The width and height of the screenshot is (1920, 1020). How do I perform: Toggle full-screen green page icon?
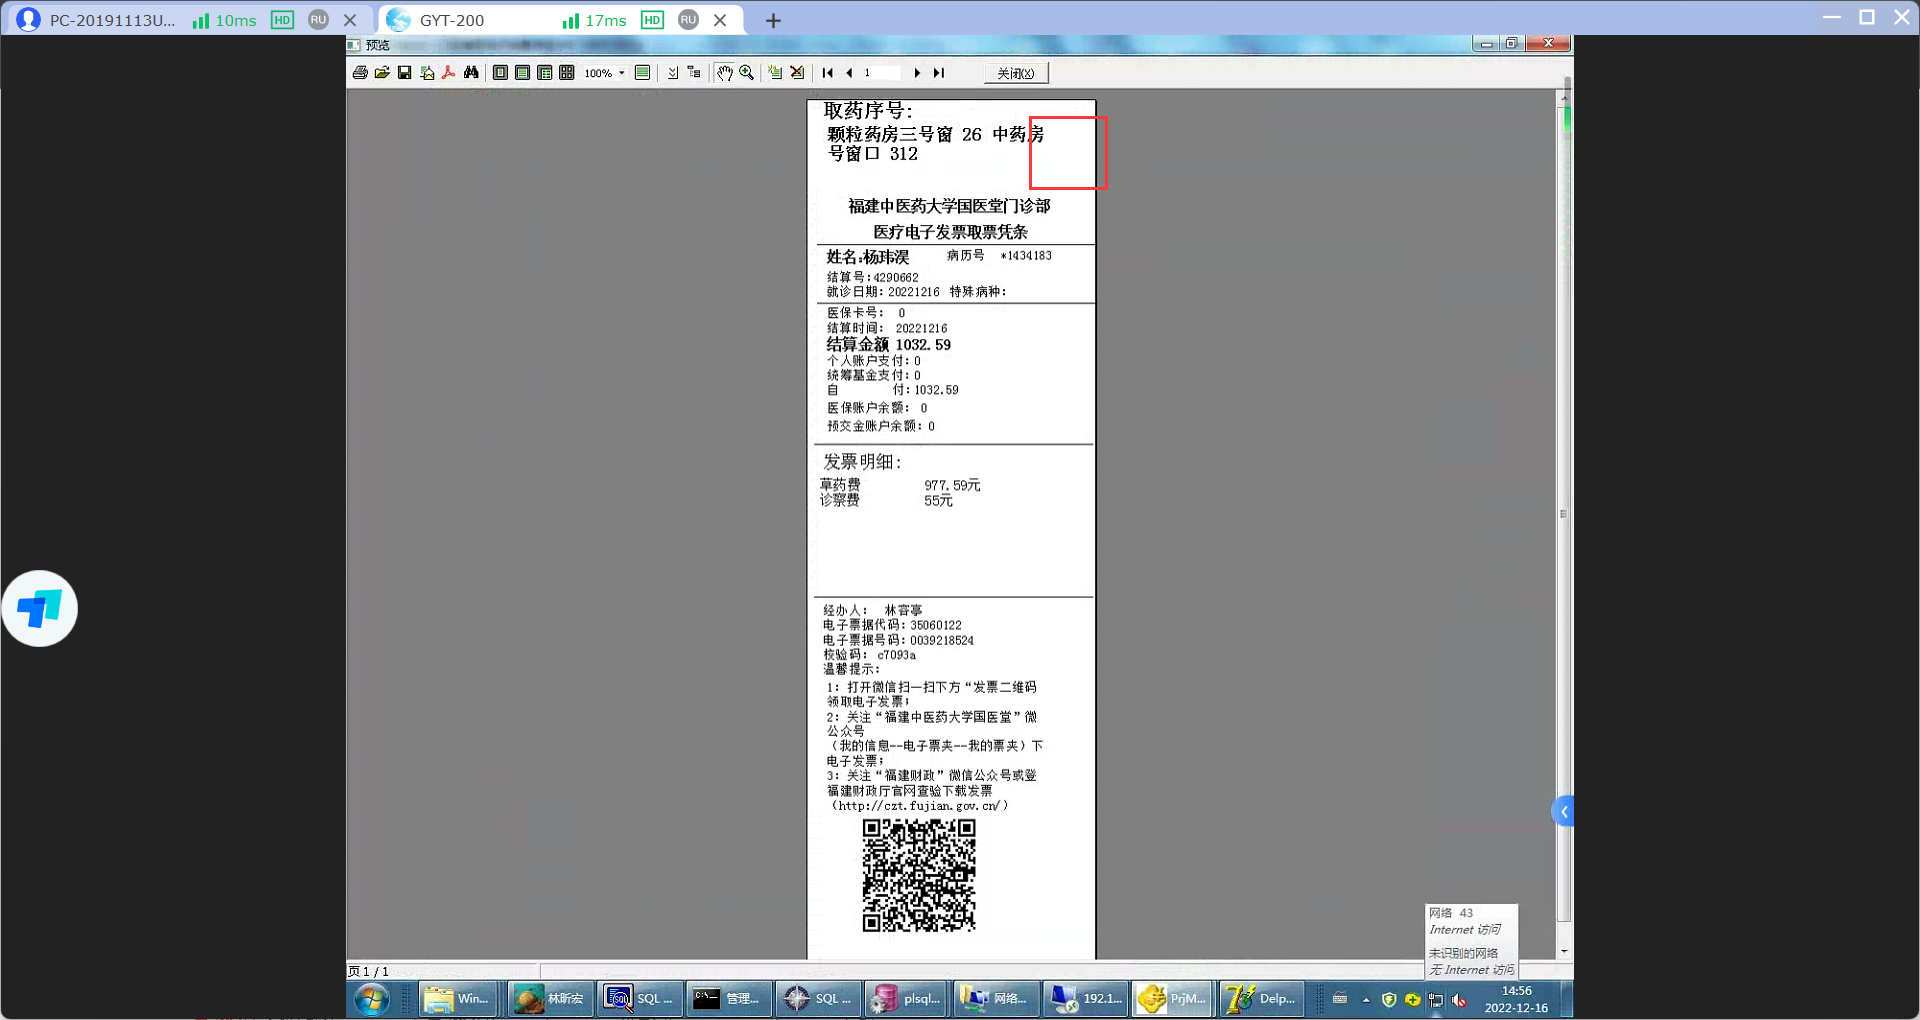[x=643, y=73]
